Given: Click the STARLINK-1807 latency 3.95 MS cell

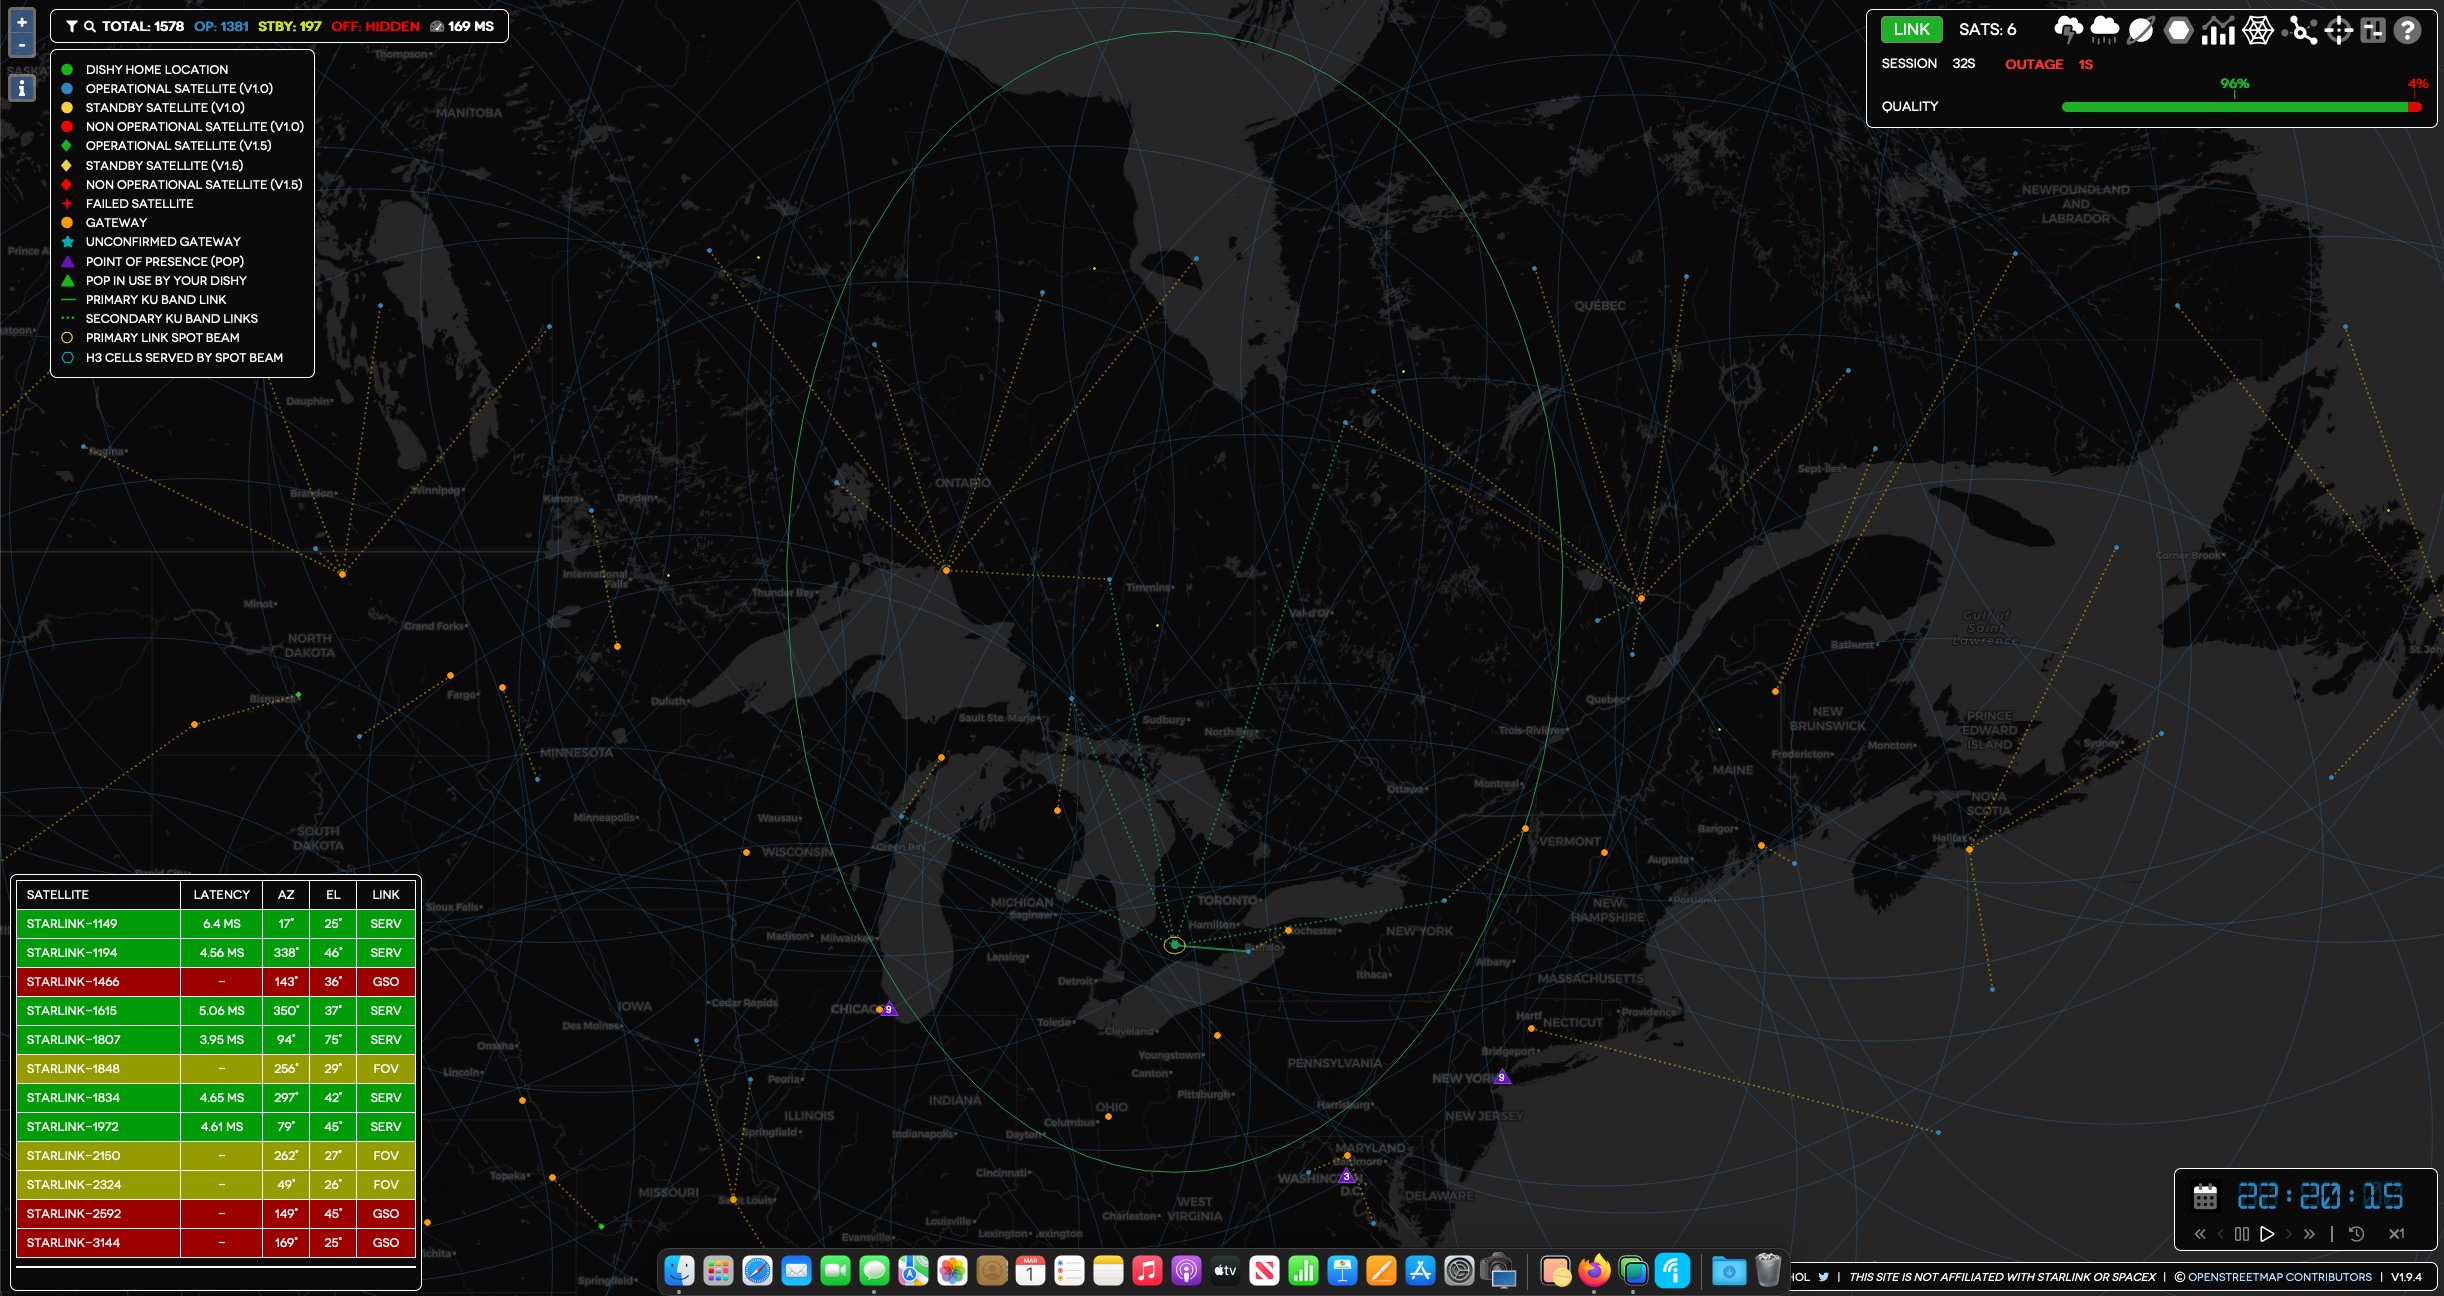Looking at the screenshot, I should coord(221,1040).
